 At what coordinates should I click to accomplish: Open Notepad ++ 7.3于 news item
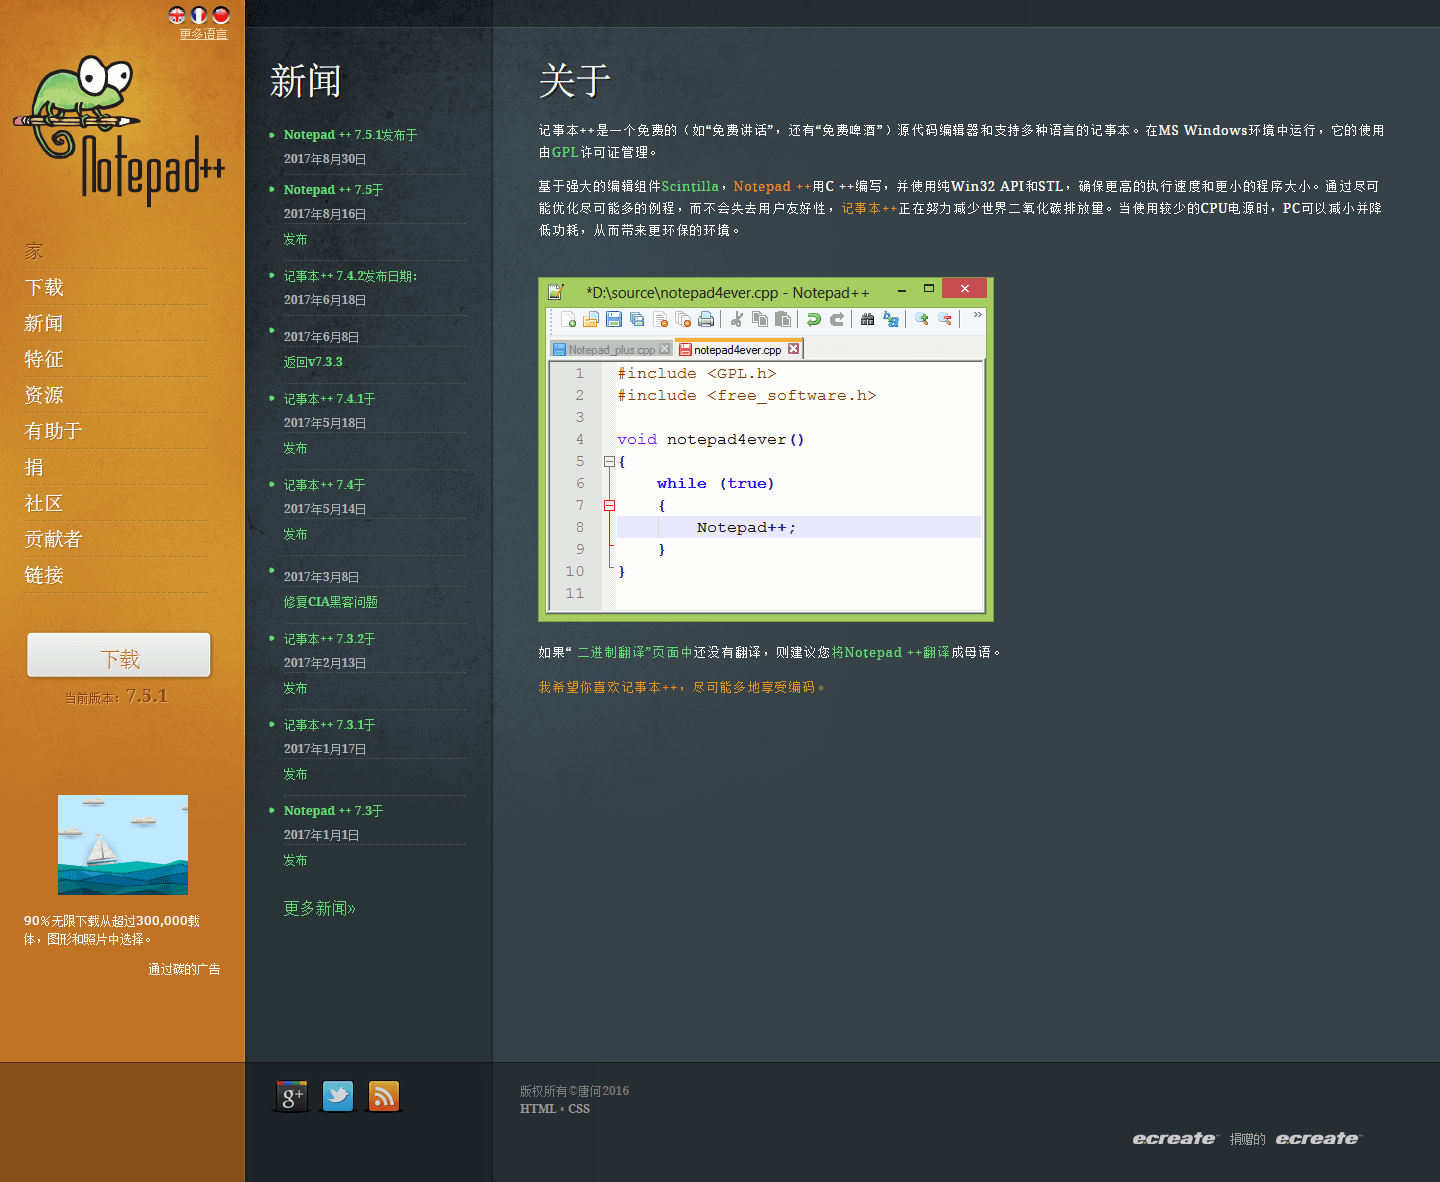pos(333,811)
